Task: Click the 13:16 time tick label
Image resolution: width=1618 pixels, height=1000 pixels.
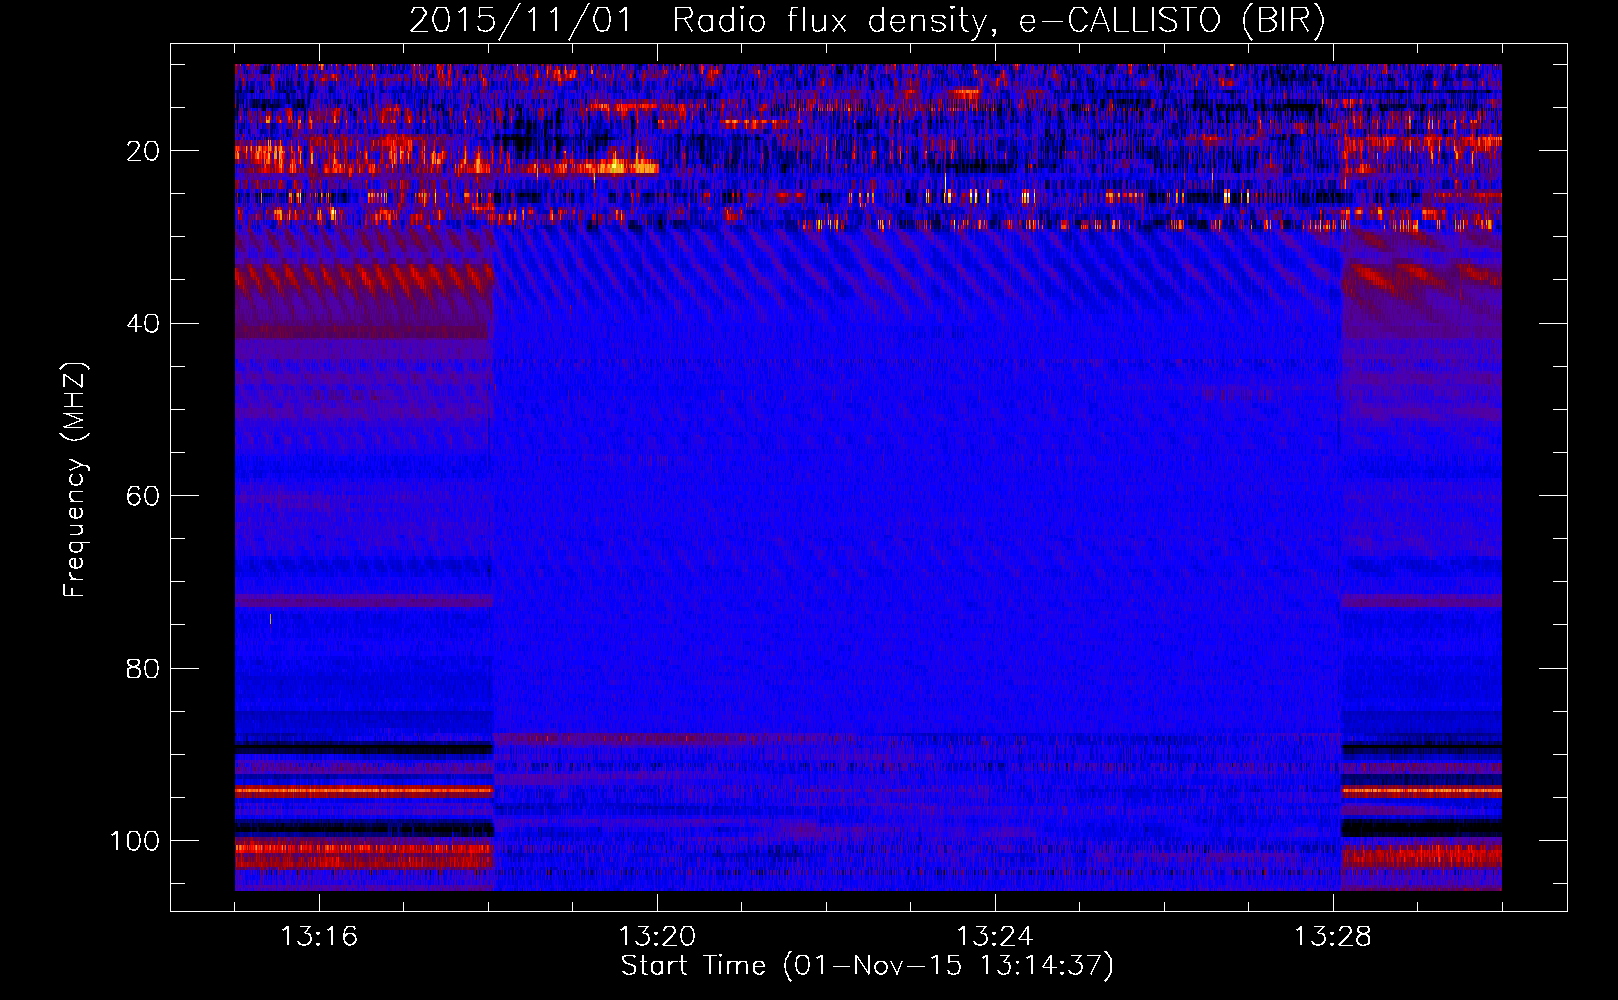Action: coord(319,936)
